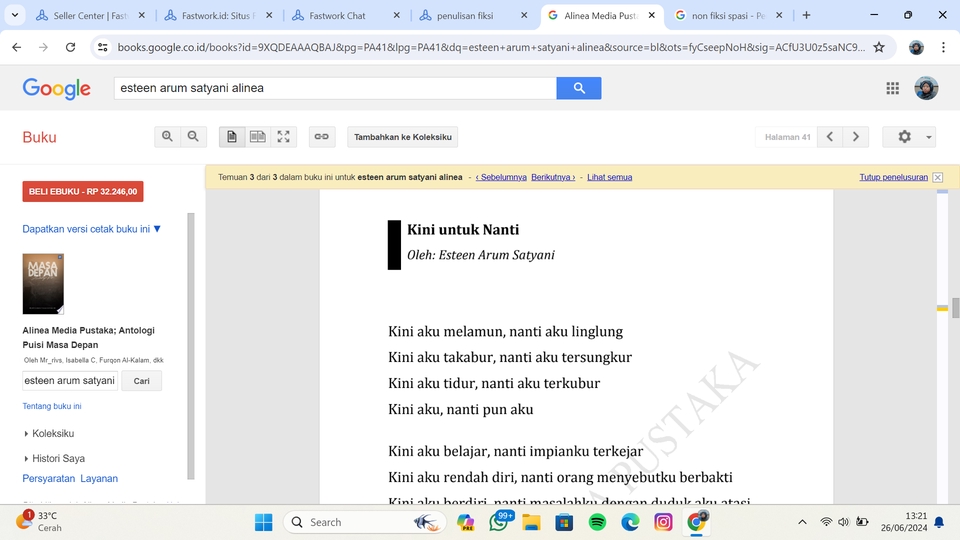
Task: Switch to penulisan fiksi tab
Action: click(x=473, y=15)
